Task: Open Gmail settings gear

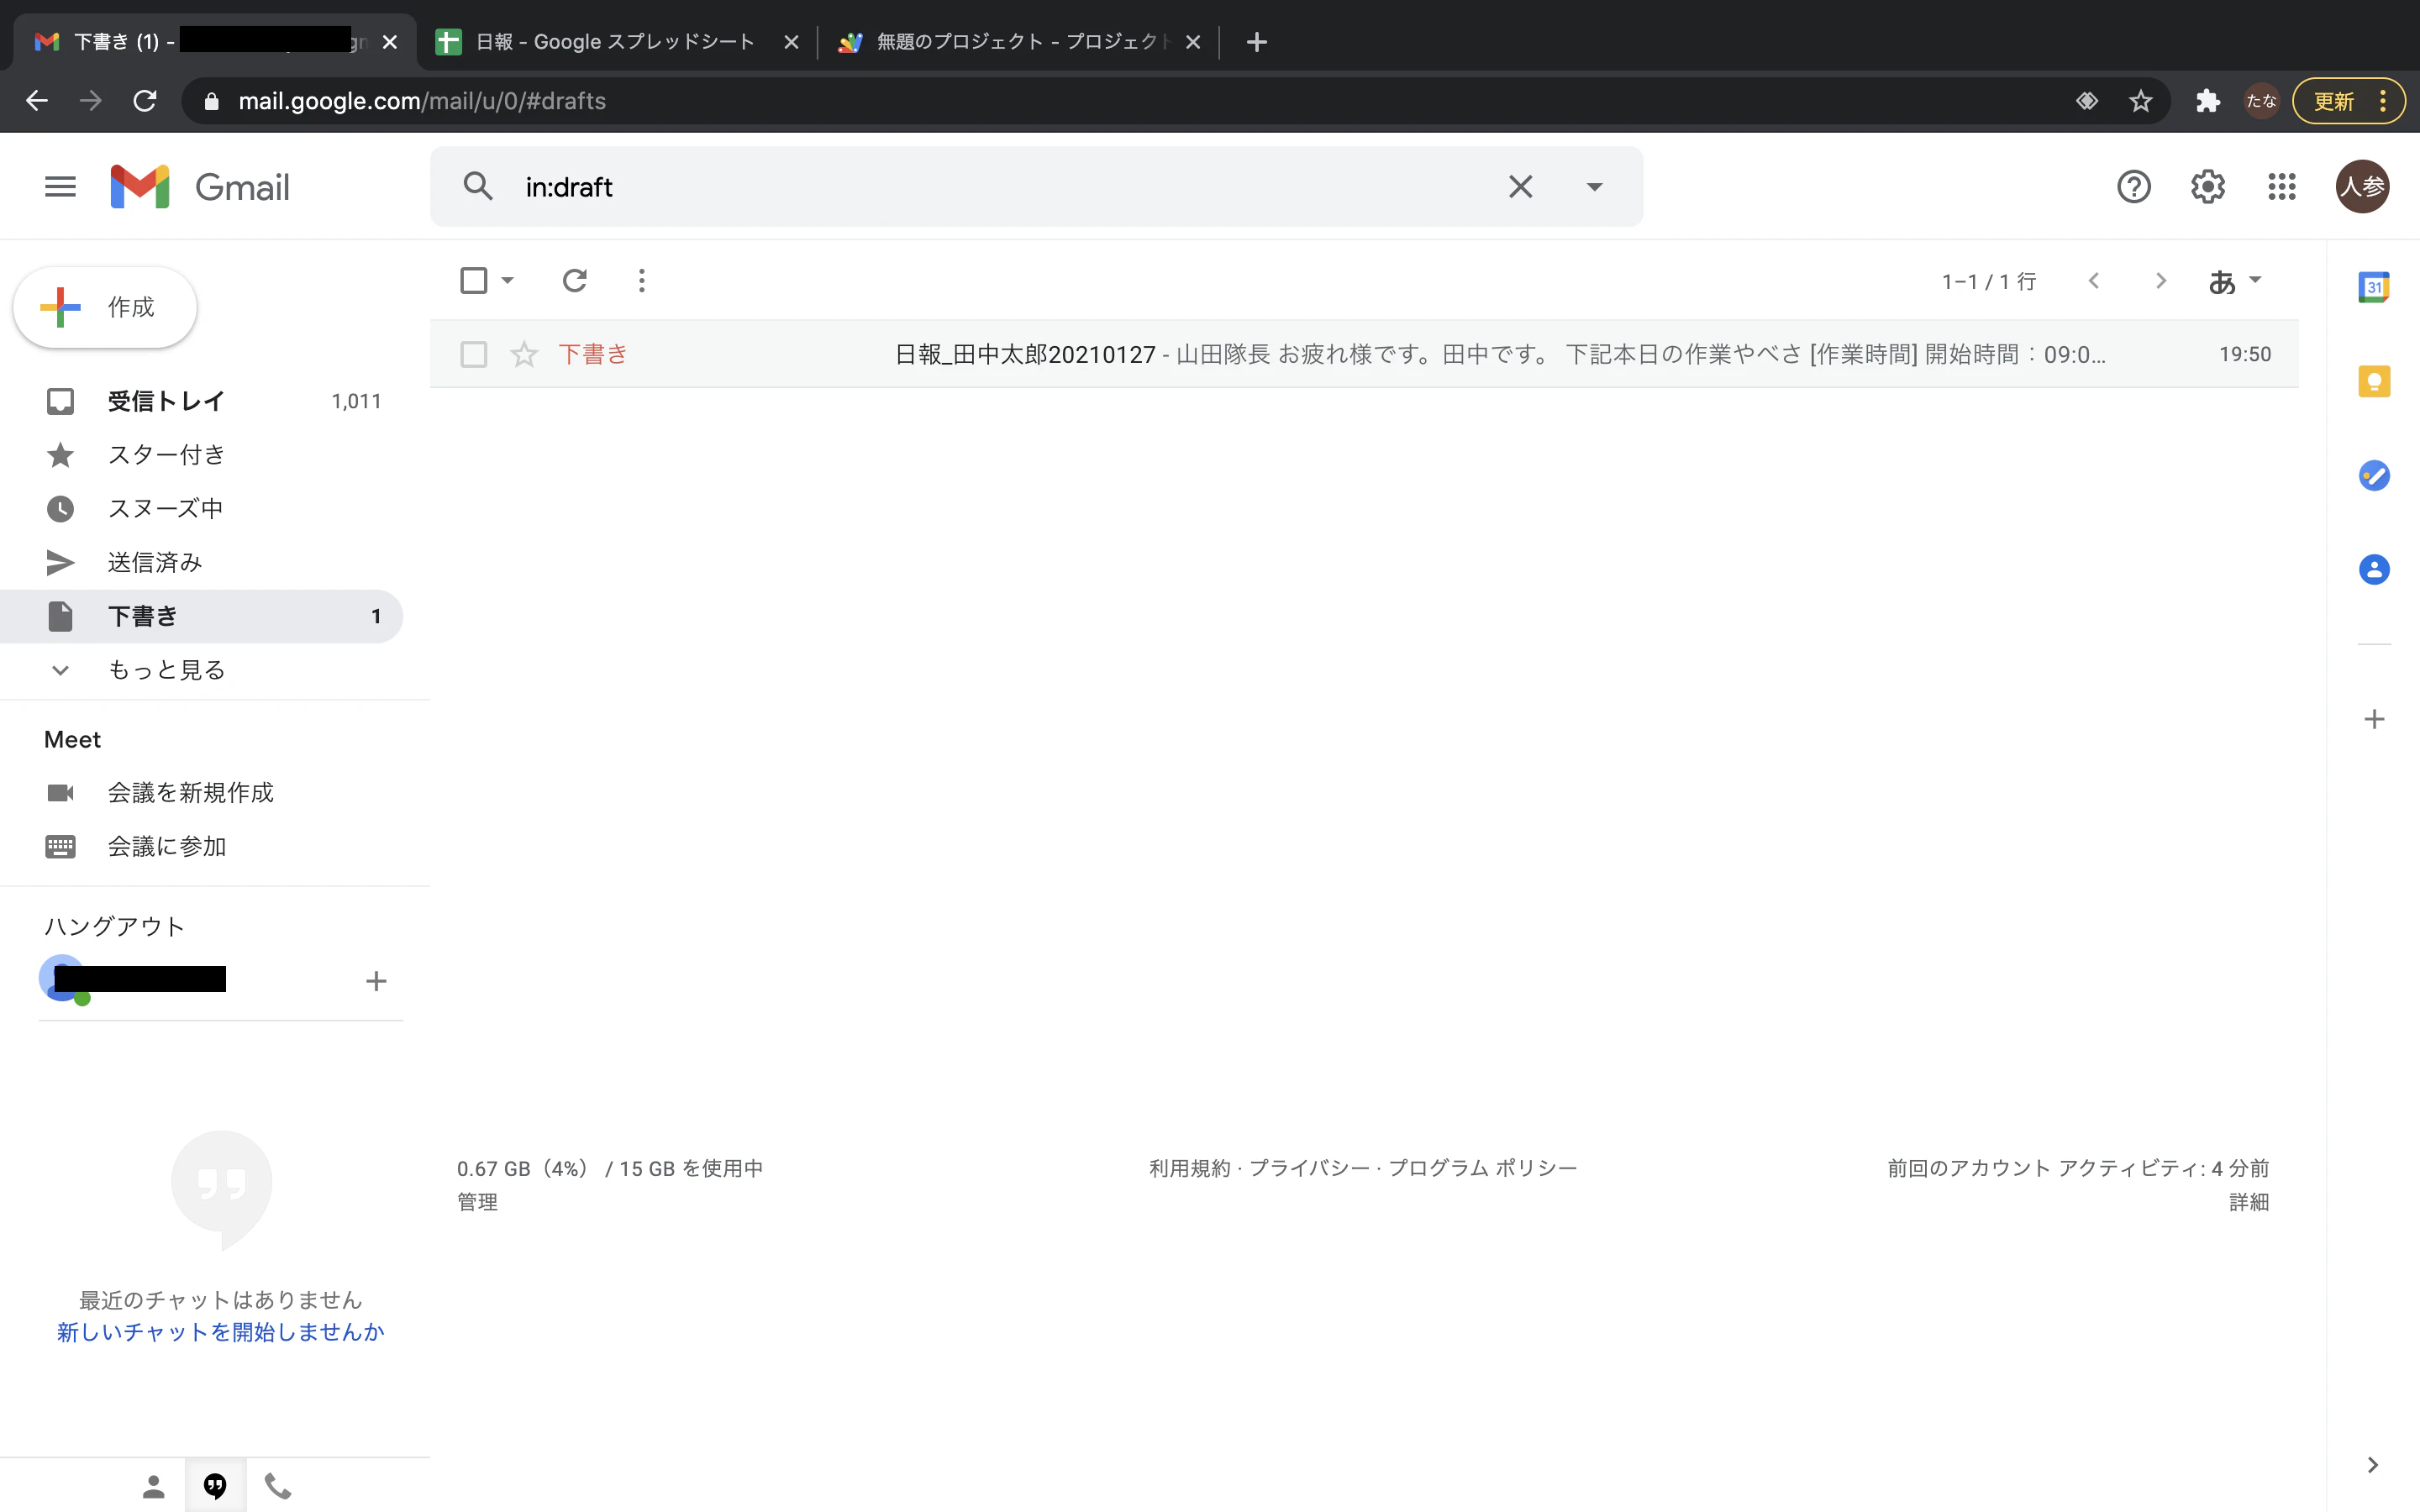Action: click(x=2207, y=186)
